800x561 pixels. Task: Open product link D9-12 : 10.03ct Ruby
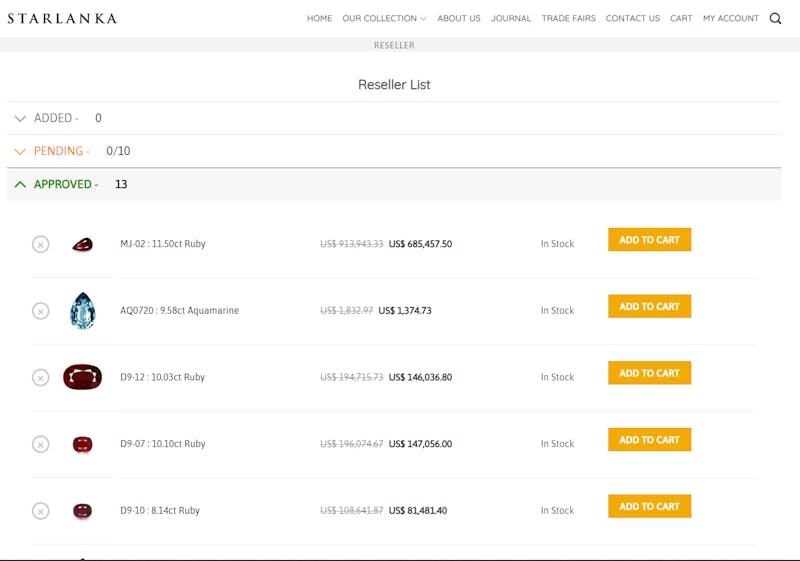162,377
